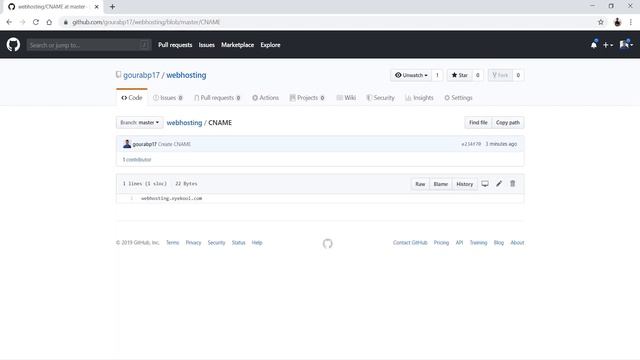The image size is (640, 360).
Task: Open Chrome three-dot menu
Action: [631, 22]
